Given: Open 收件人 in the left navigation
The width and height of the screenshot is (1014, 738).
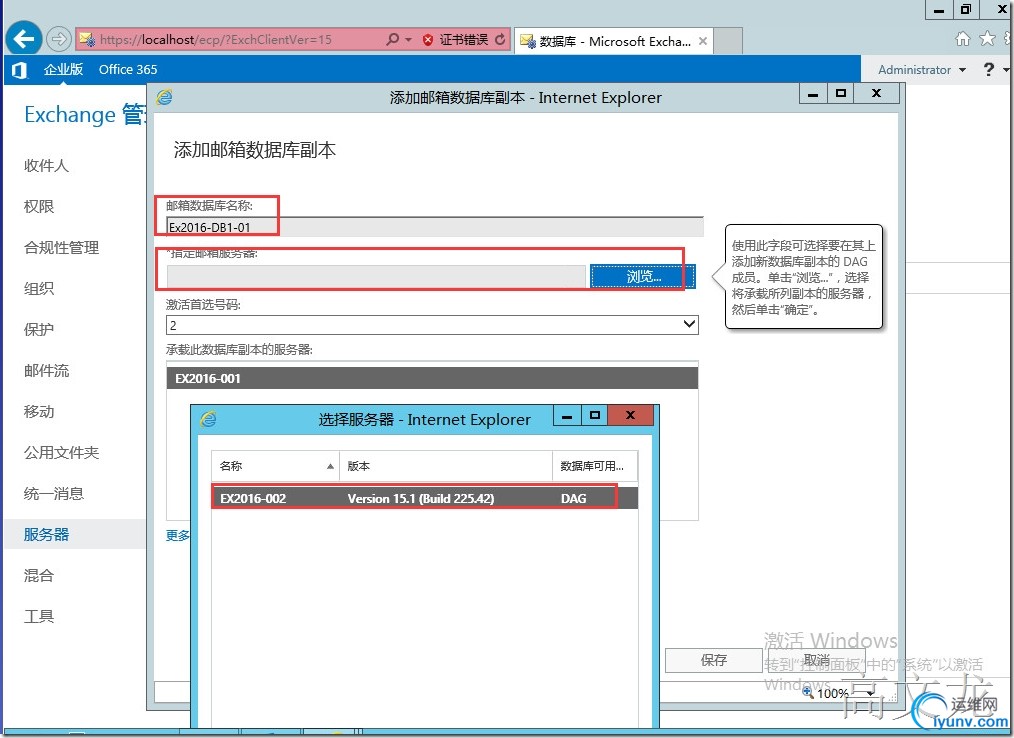Looking at the screenshot, I should click(46, 166).
